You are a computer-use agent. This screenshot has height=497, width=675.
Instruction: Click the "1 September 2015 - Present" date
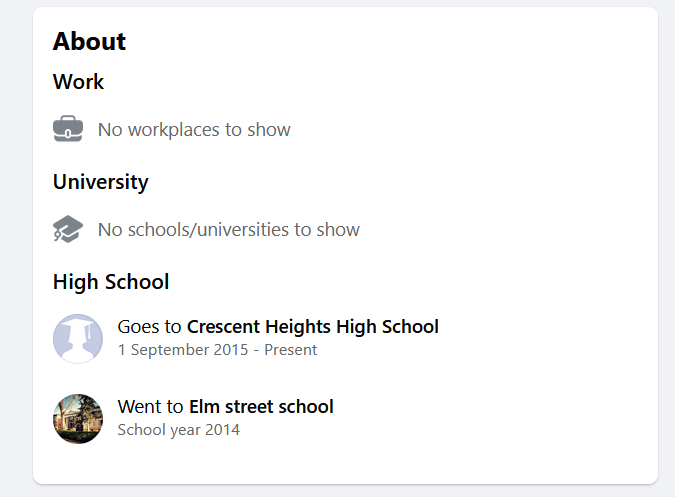[217, 350]
